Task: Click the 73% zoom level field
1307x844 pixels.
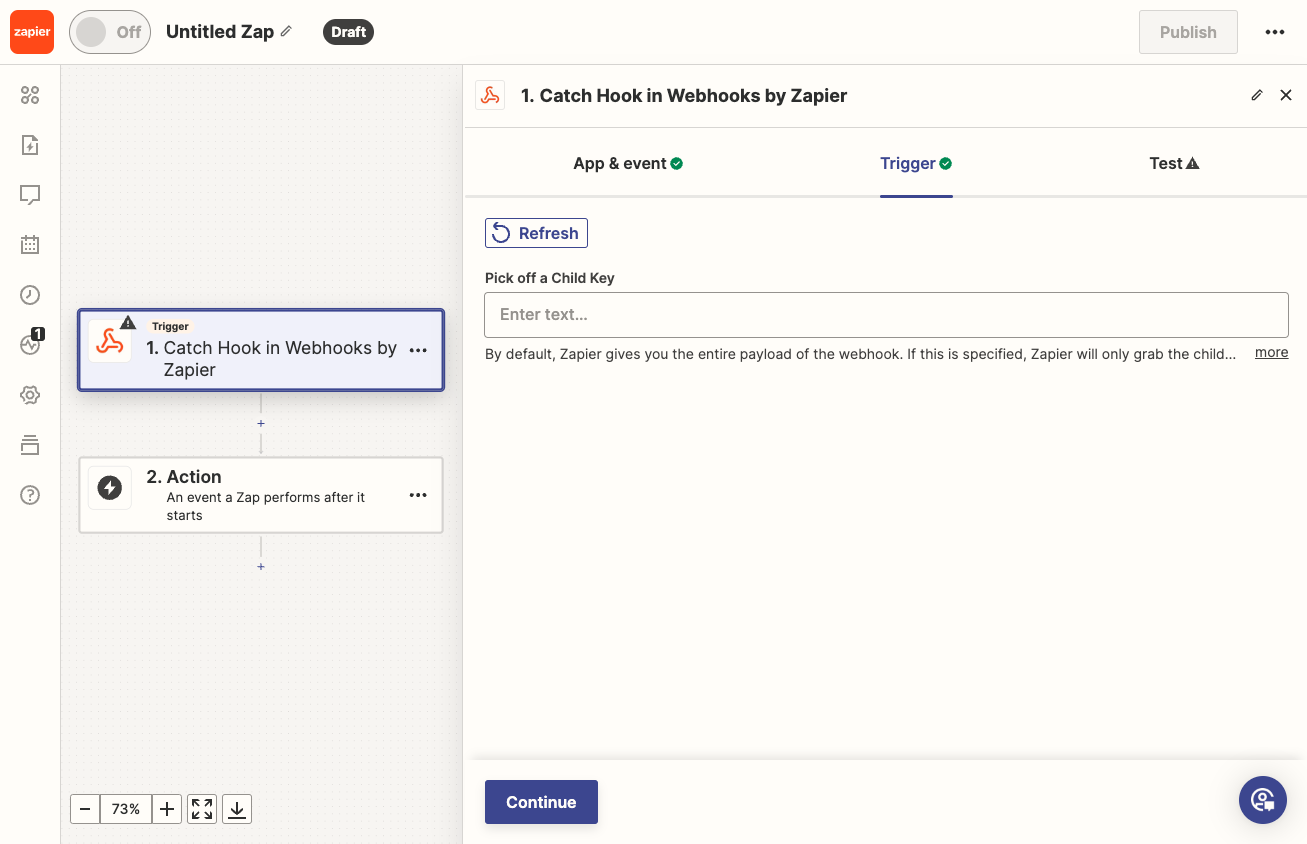Action: 126,809
